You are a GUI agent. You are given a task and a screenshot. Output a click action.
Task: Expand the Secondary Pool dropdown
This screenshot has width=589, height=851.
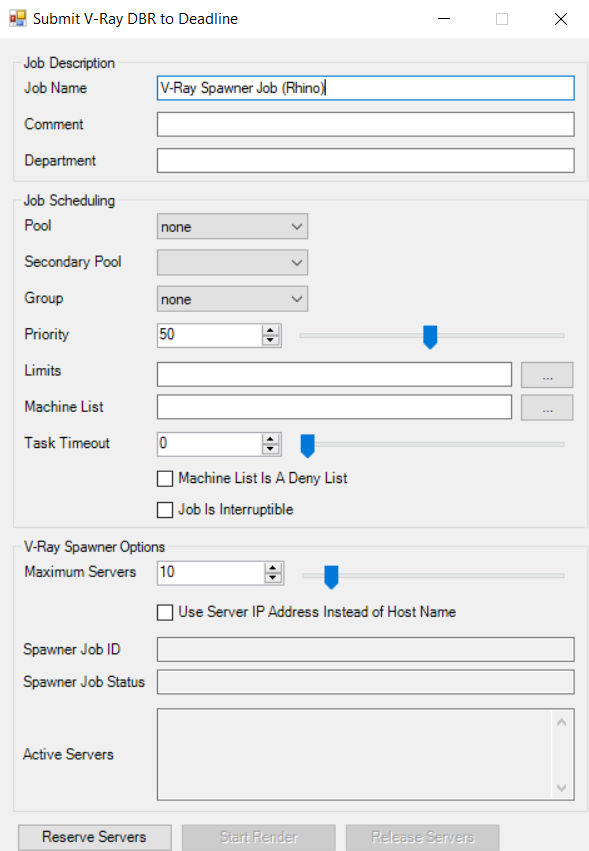click(232, 263)
